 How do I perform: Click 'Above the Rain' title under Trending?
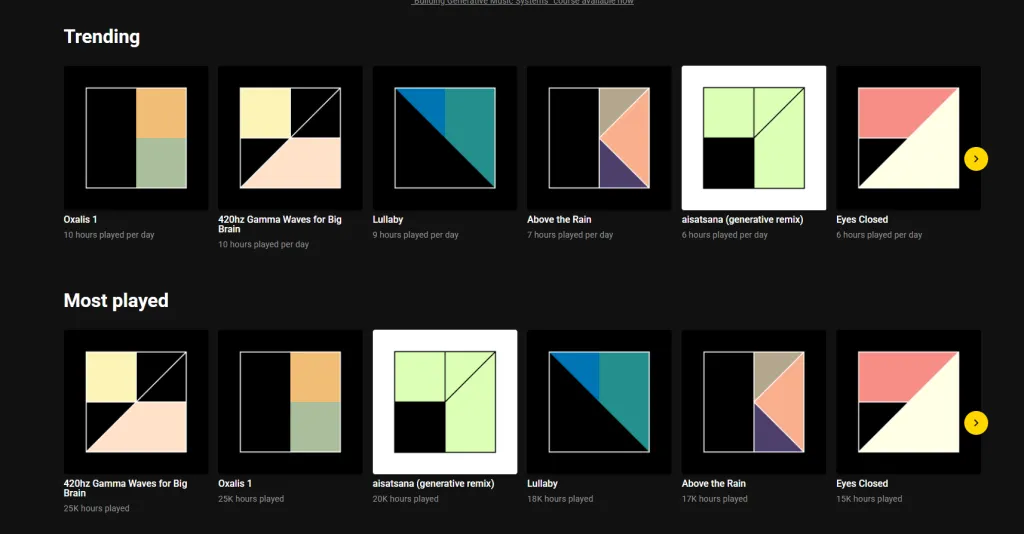click(559, 219)
